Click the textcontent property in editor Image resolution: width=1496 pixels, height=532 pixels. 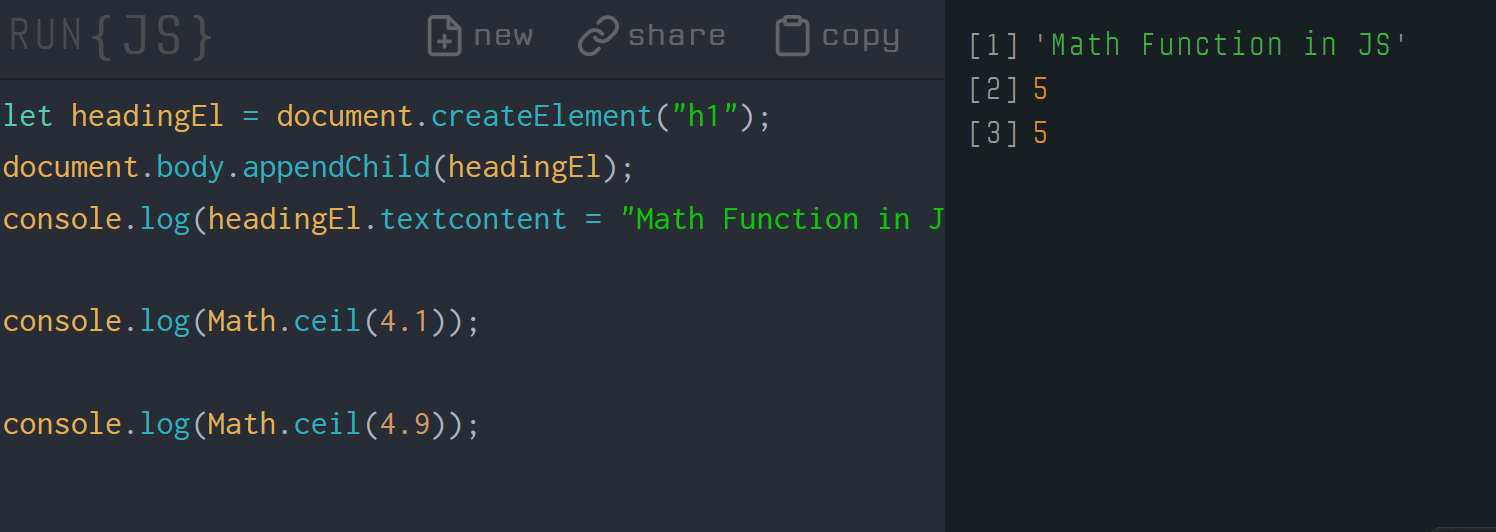coord(473,219)
